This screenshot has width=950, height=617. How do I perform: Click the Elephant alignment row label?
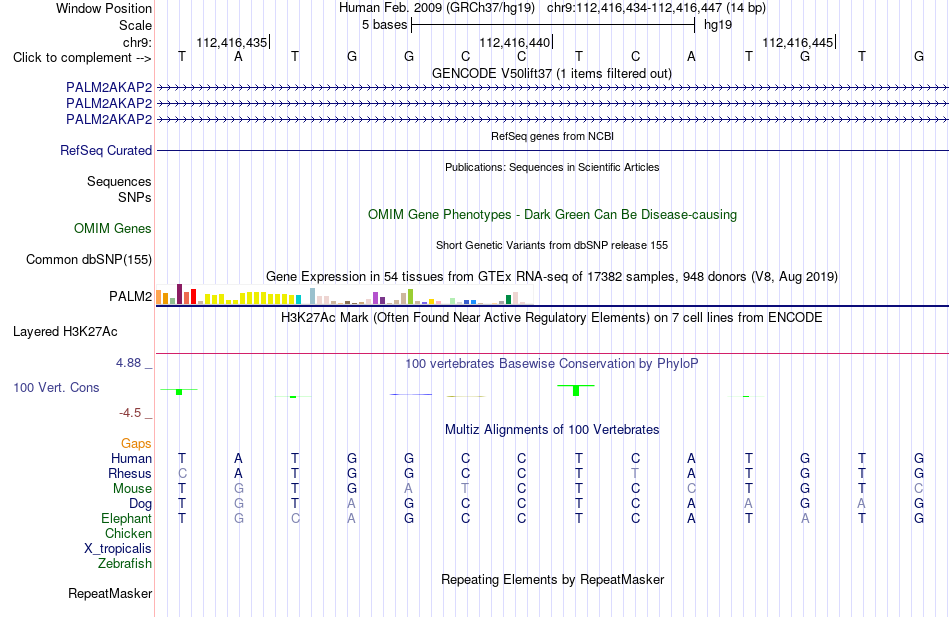point(127,519)
